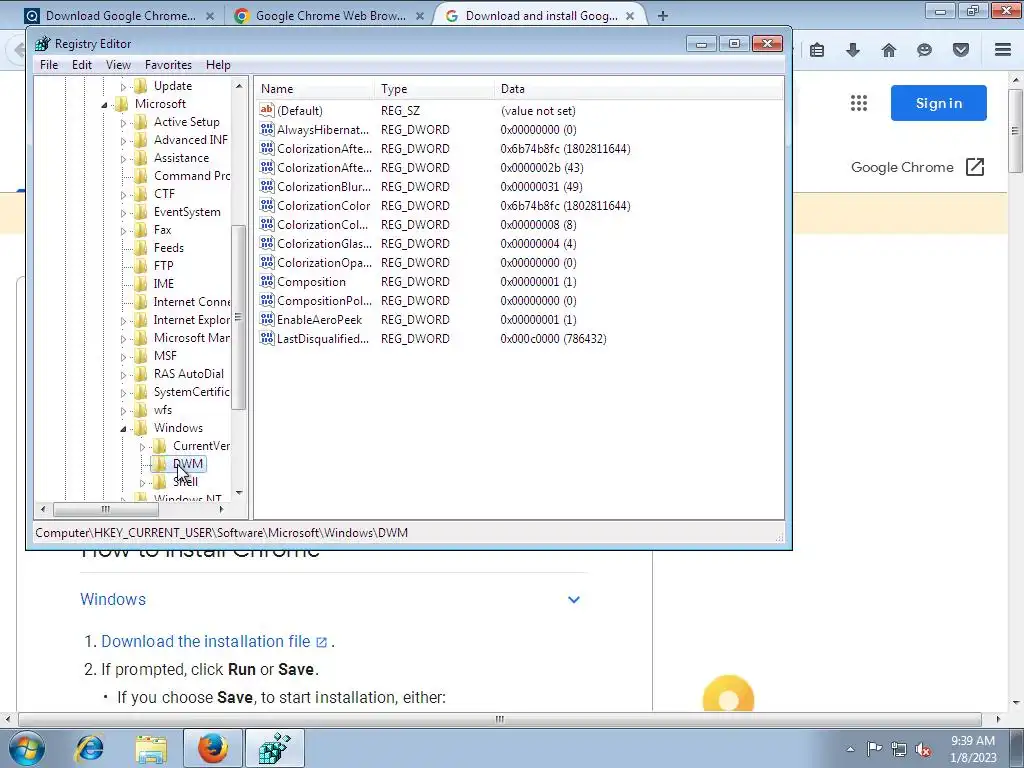
Task: Select the Composition value icon
Action: pyautogui.click(x=266, y=281)
